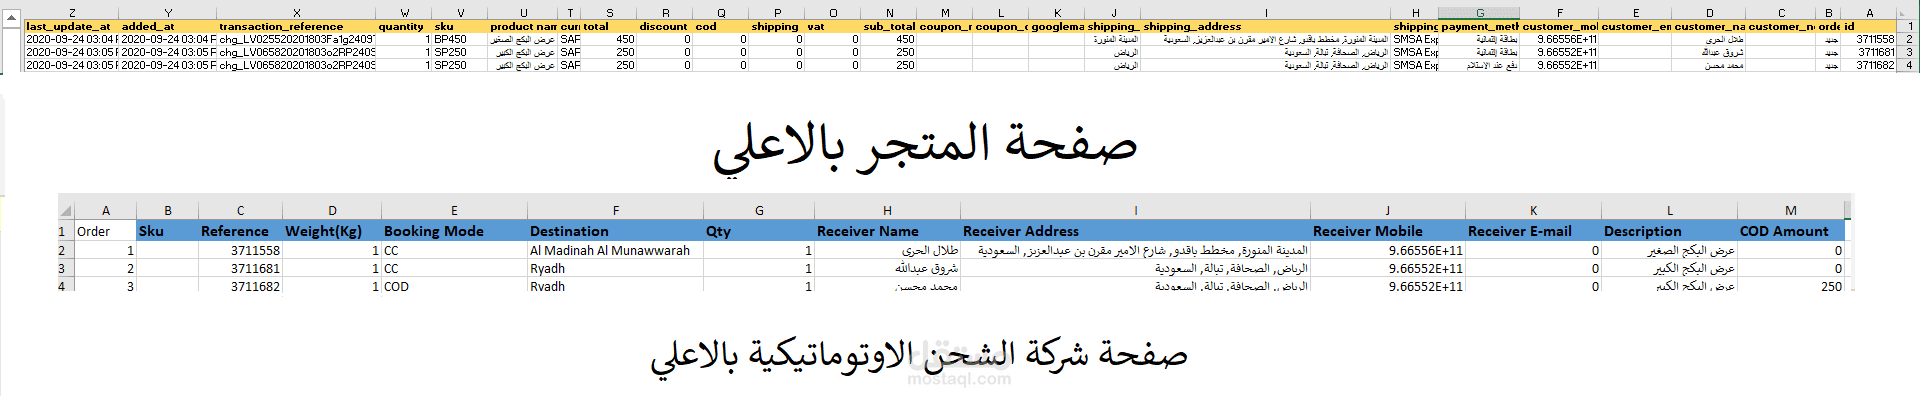Click the Weight(Kg) header cell
The width and height of the screenshot is (1920, 396).
[x=332, y=231]
